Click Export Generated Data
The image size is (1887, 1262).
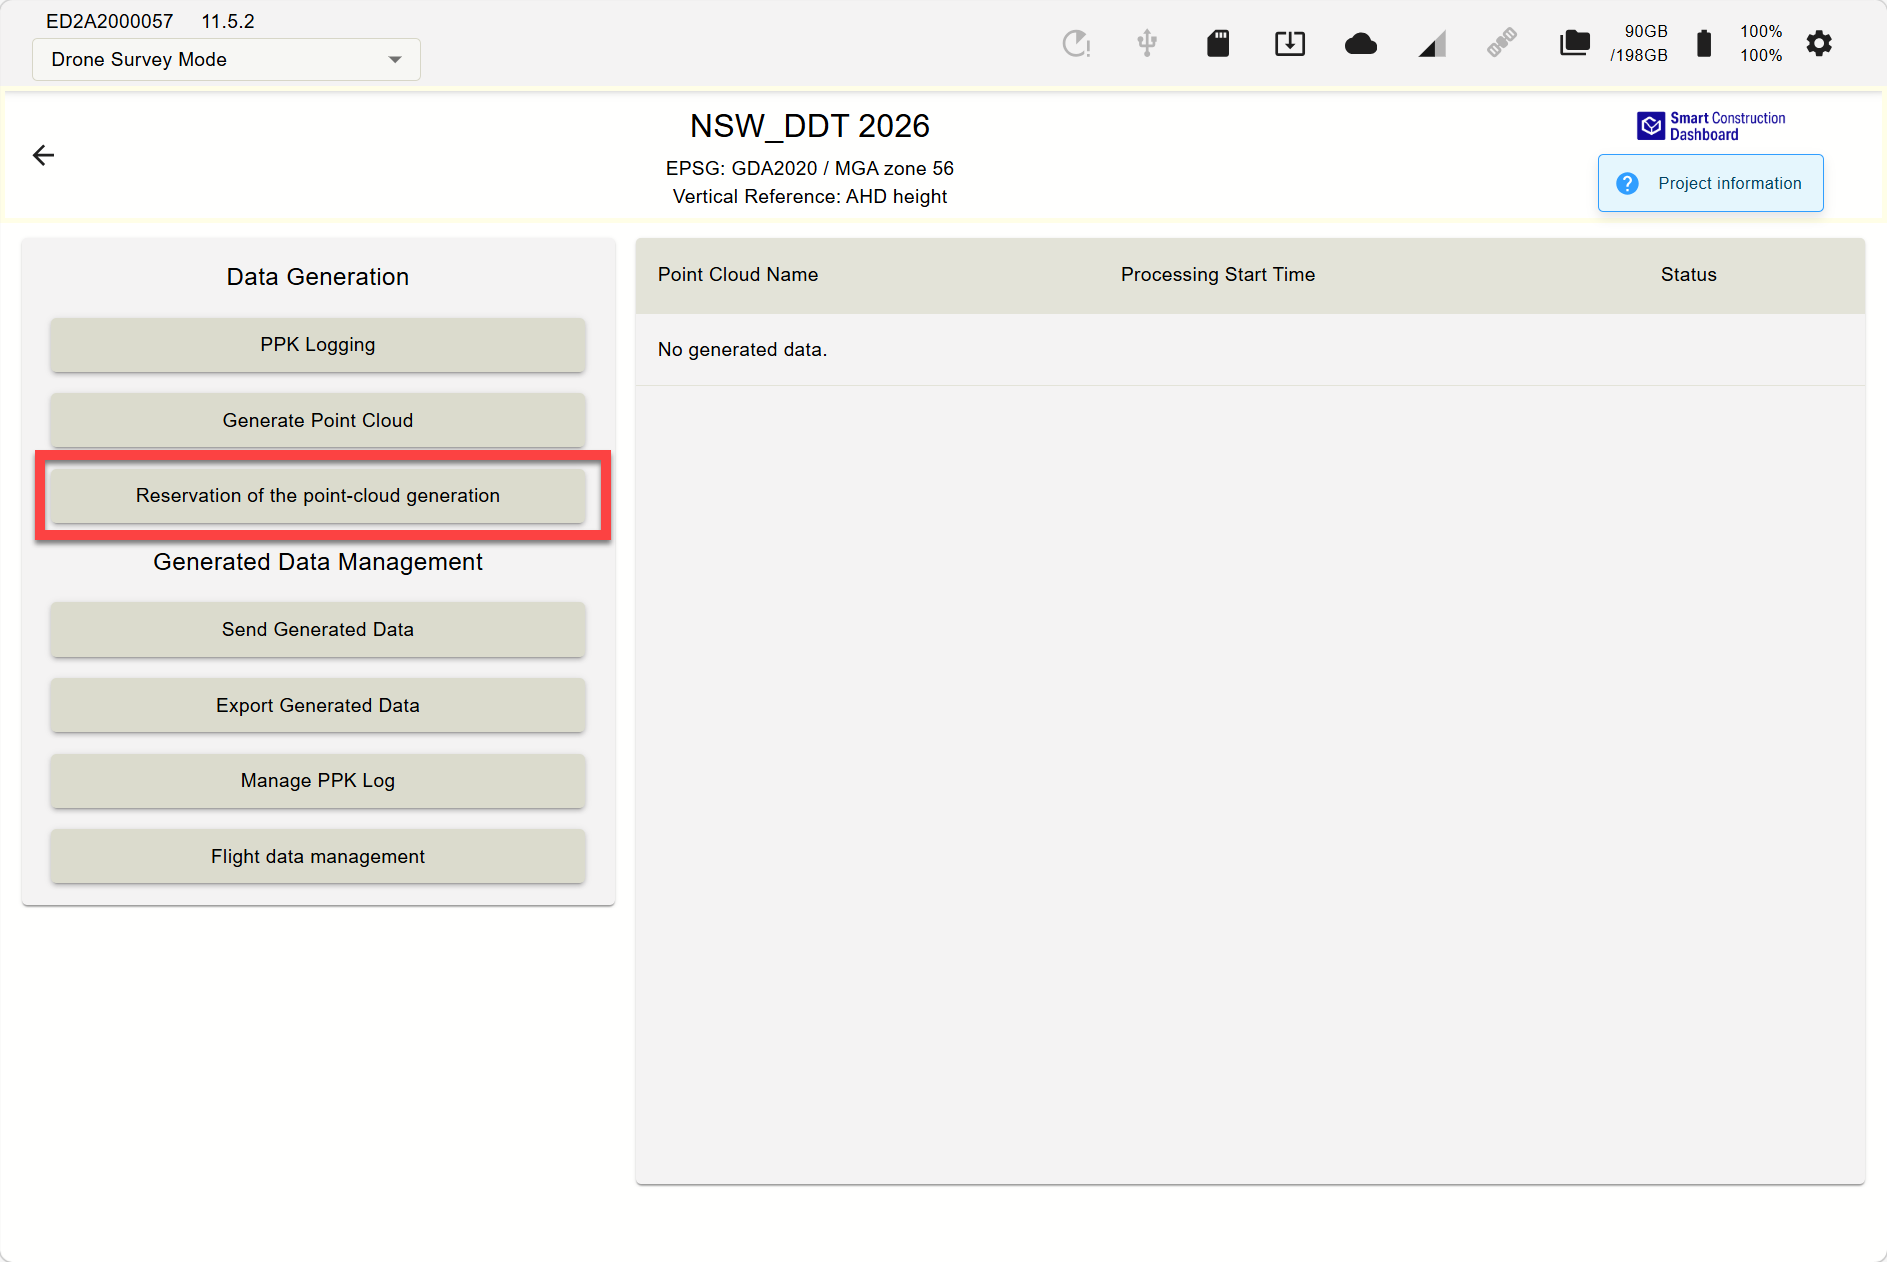tap(318, 706)
